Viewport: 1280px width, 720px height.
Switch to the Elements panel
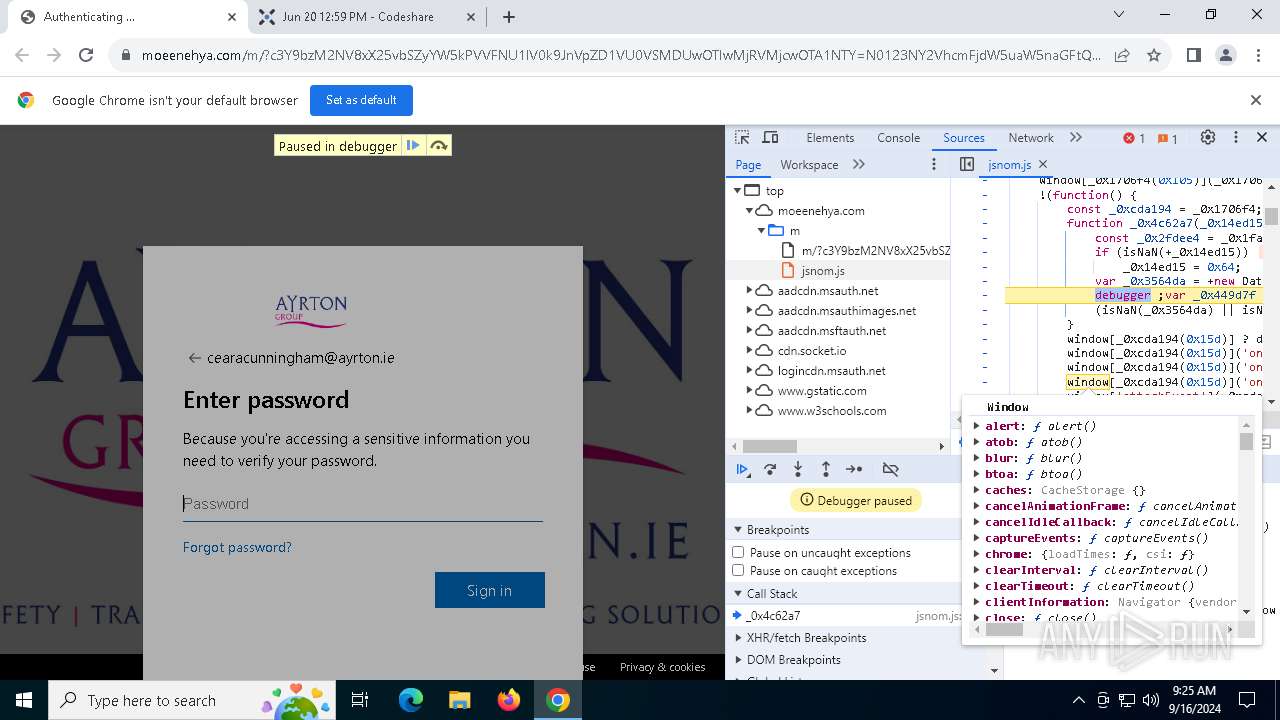830,138
